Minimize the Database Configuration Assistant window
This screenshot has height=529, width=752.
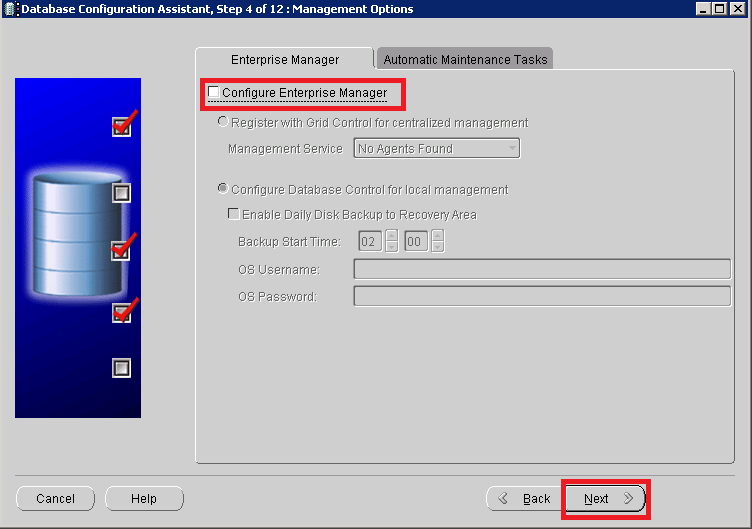703,9
